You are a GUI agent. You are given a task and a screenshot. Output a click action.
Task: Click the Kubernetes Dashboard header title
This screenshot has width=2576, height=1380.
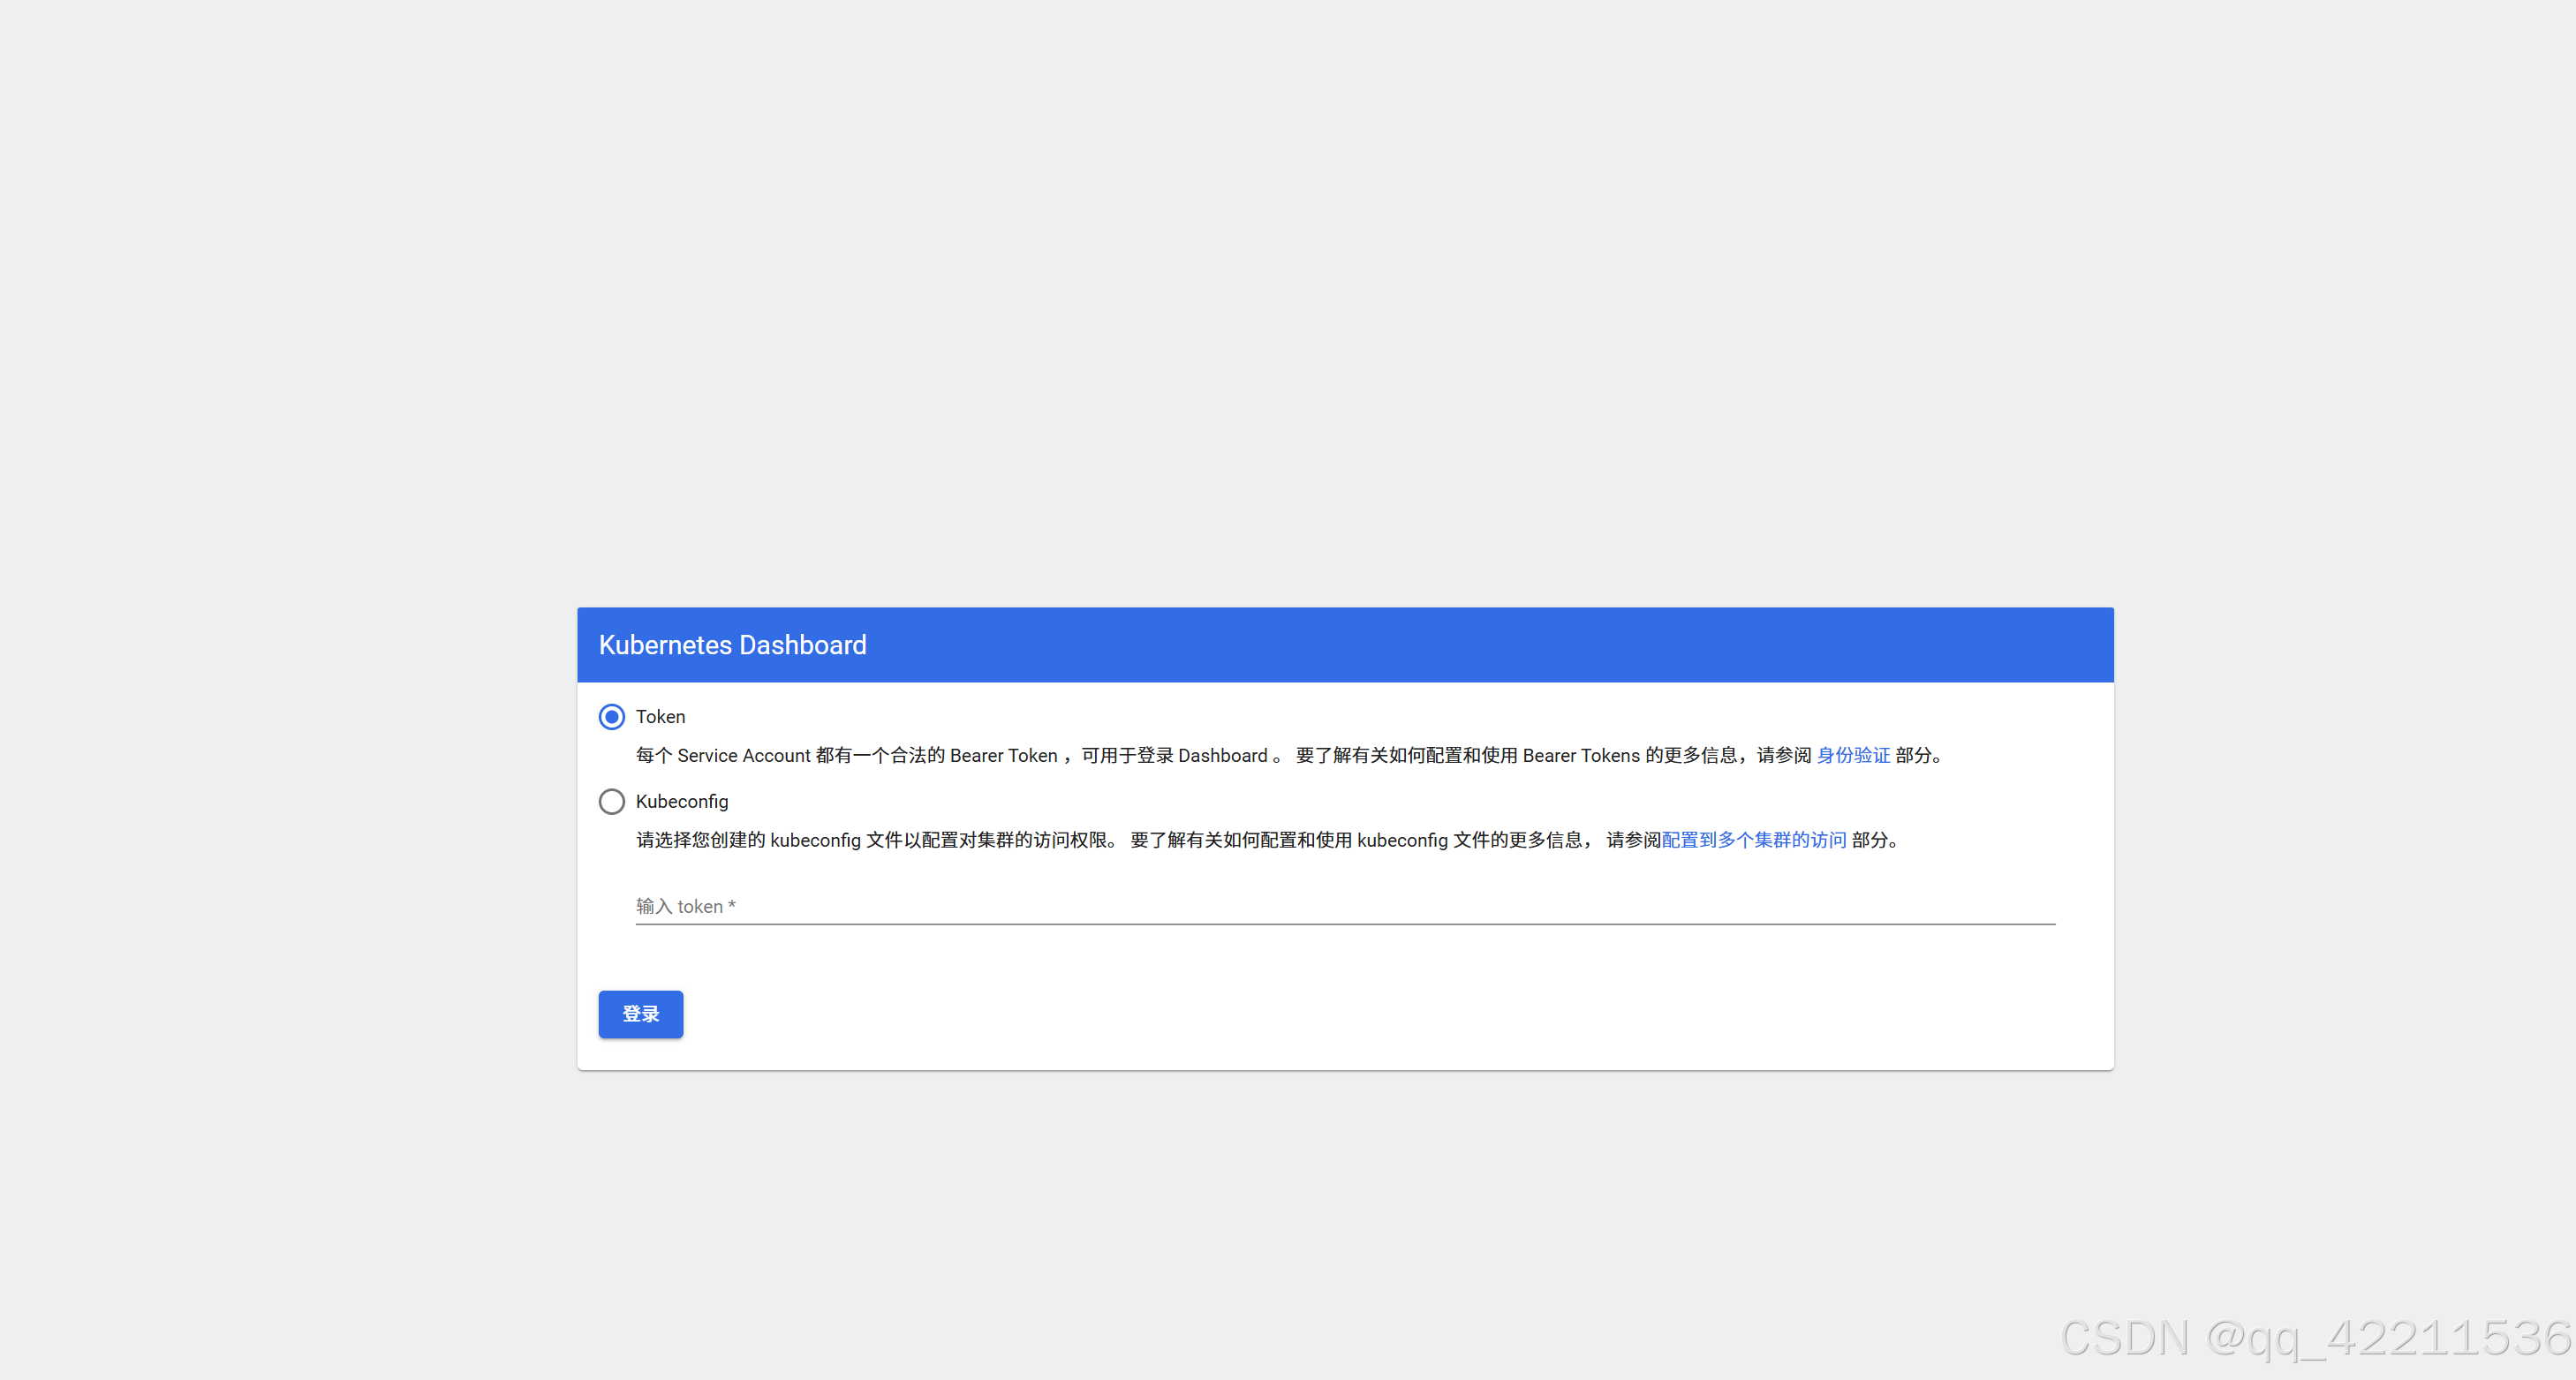click(x=732, y=645)
